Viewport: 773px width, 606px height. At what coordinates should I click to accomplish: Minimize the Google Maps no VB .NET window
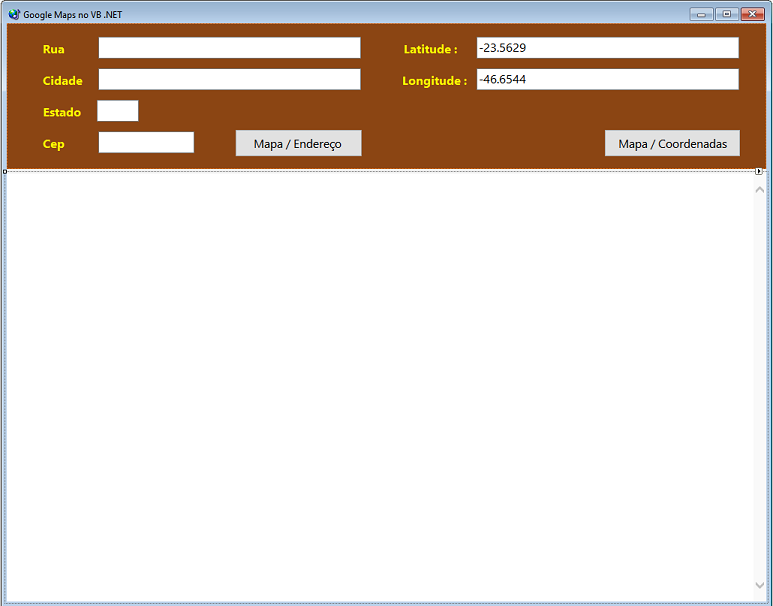coord(702,14)
